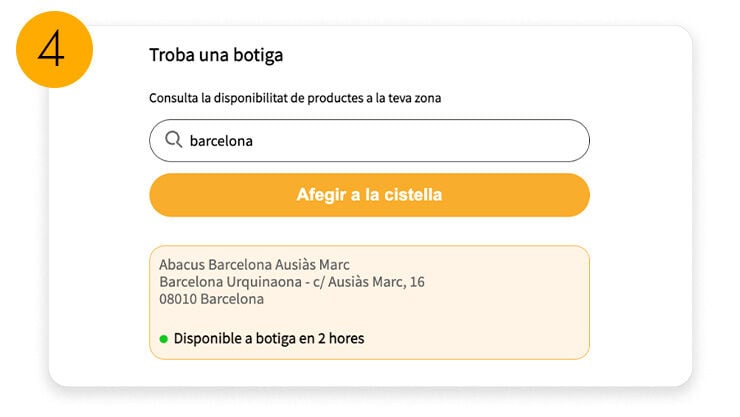Click the orange step 4 badge
740x417 pixels.
55,49
